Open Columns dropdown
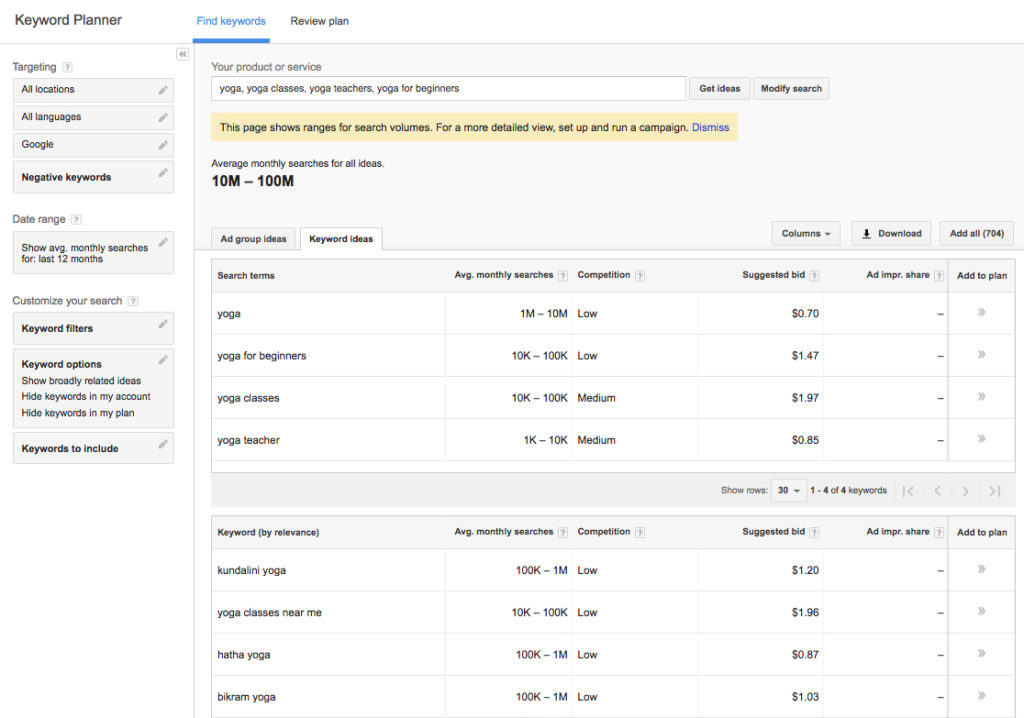The height and width of the screenshot is (718, 1024). (x=806, y=234)
